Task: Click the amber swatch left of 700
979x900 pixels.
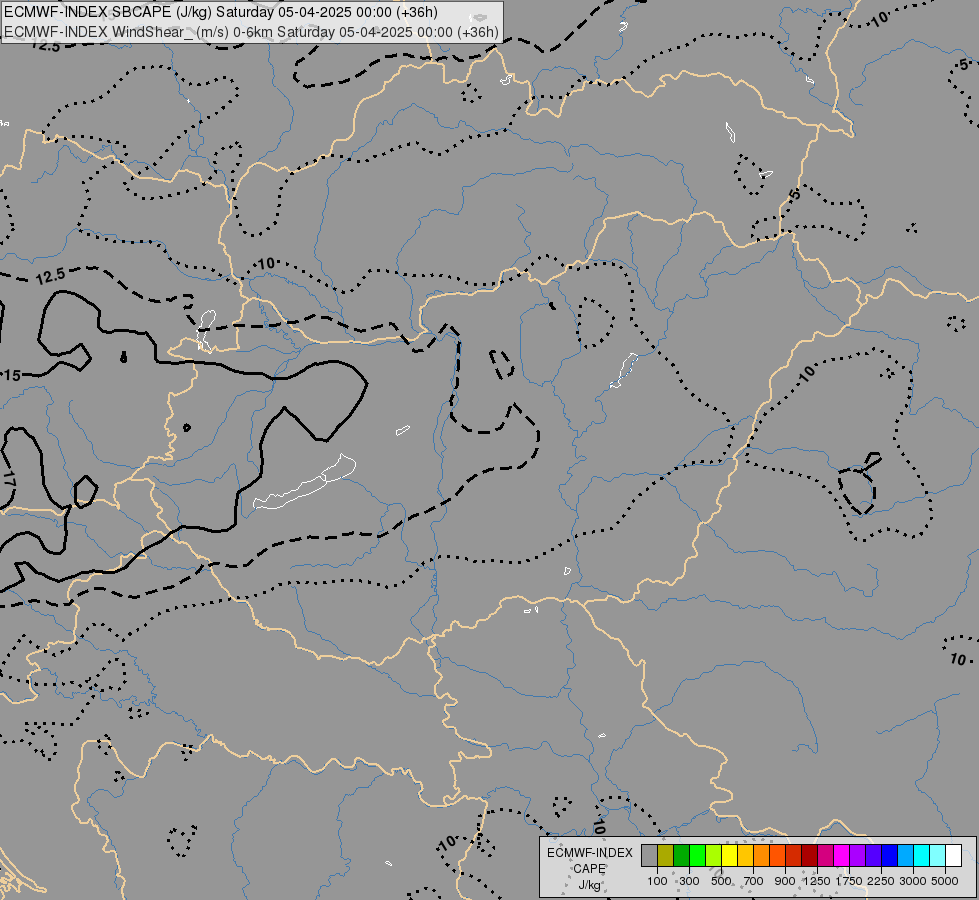Action: pos(745,855)
